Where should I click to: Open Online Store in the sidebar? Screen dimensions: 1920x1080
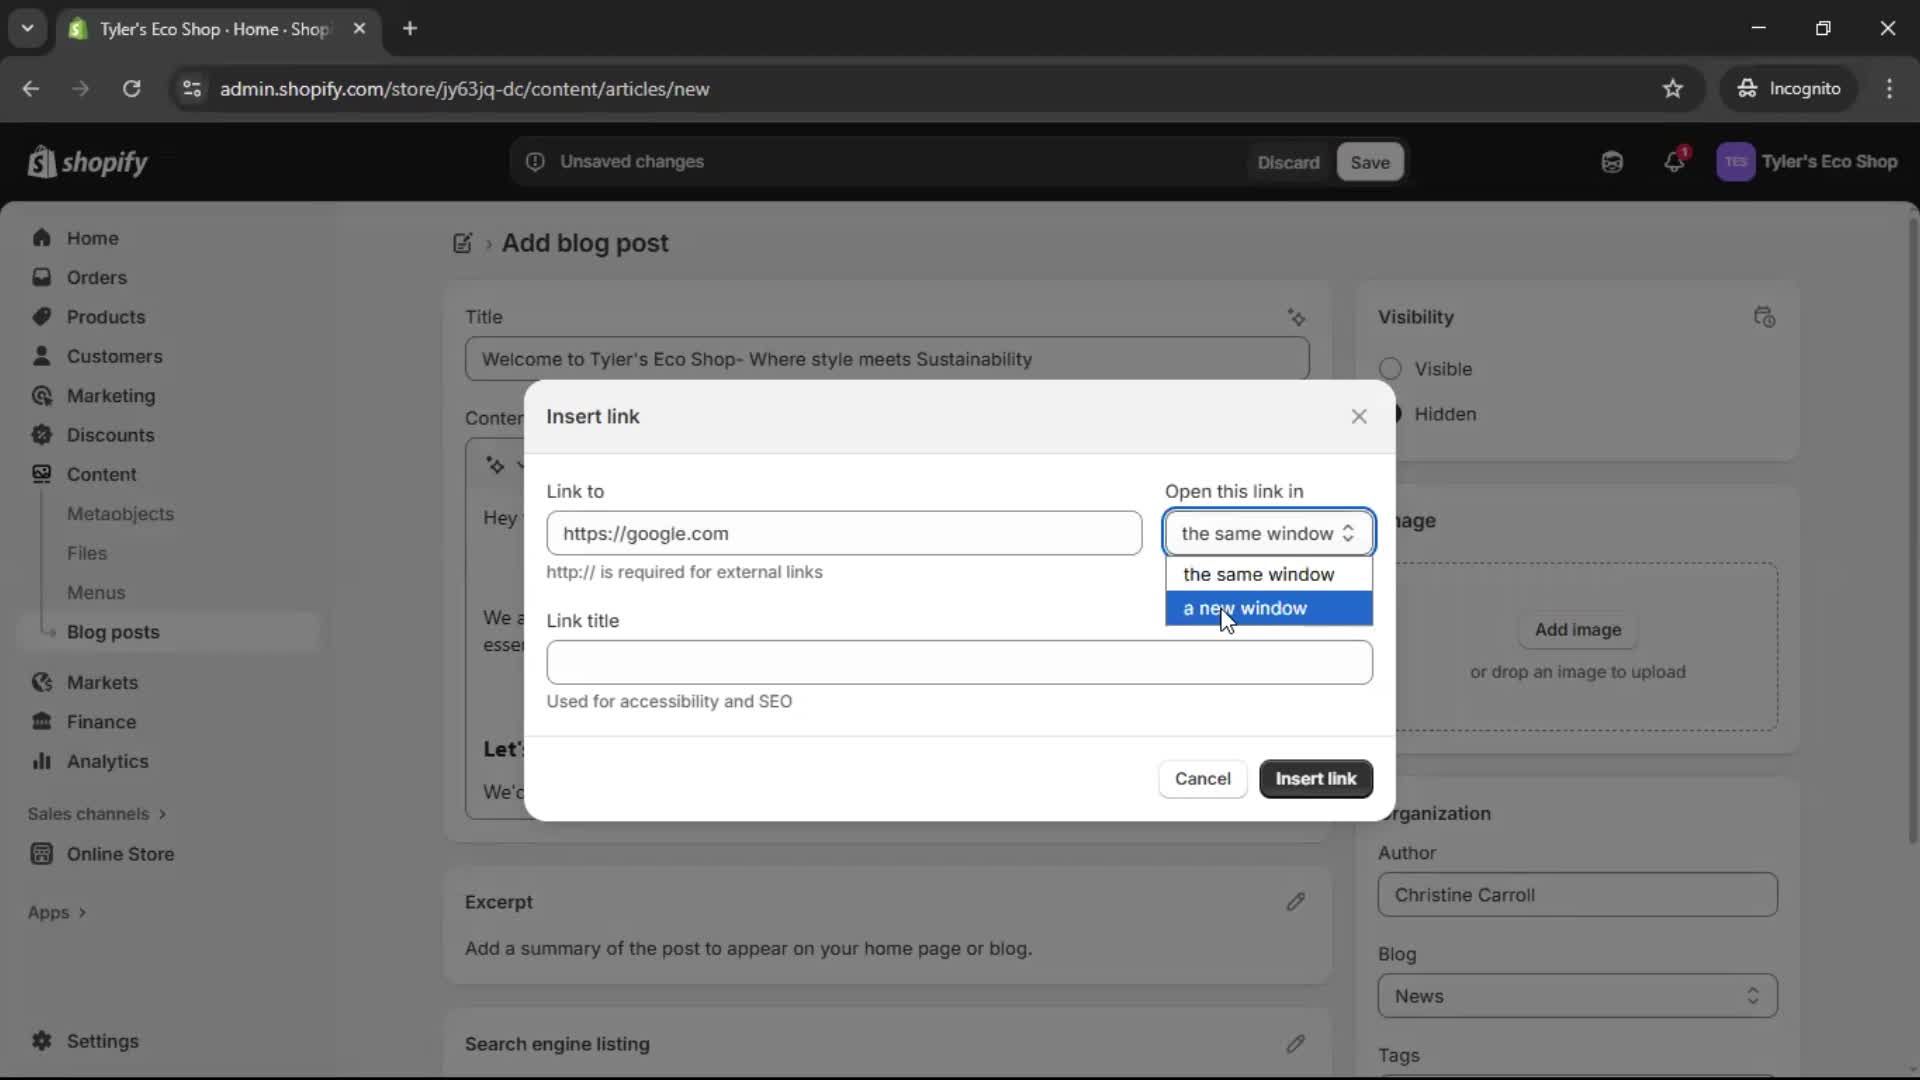click(x=118, y=855)
